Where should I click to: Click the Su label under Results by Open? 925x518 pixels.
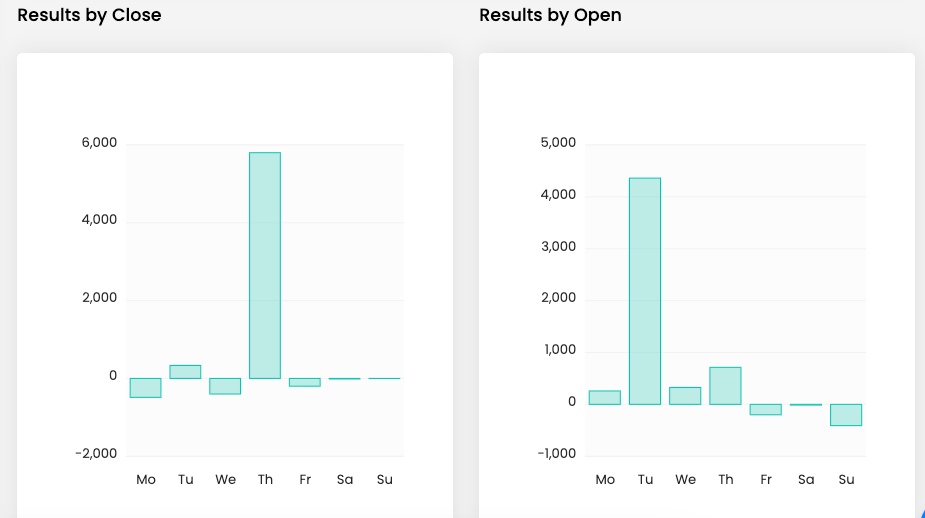tap(846, 480)
